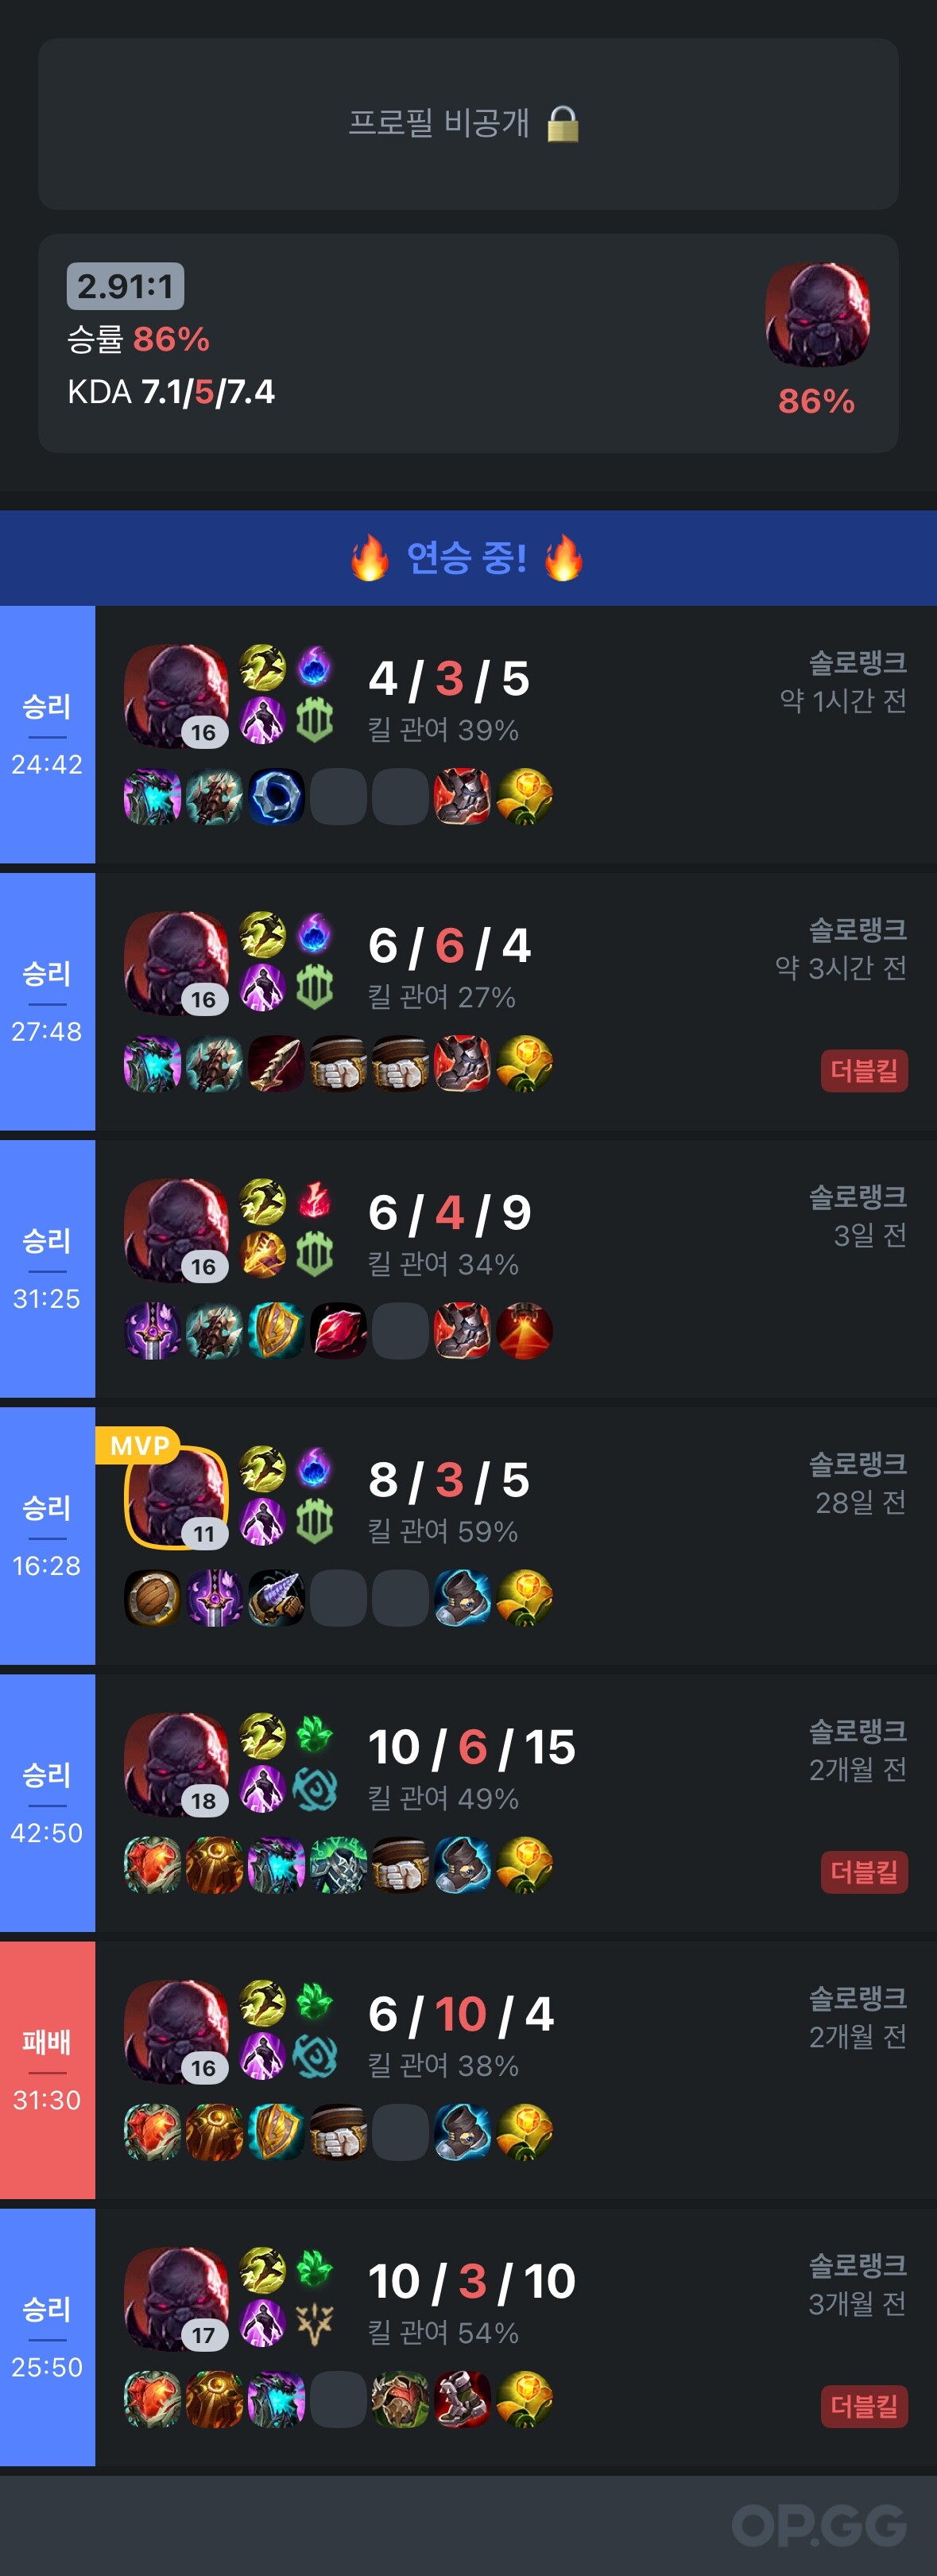This screenshot has height=2576, width=937.
Task: Select the level 17 champion portrait
Action: (176, 2298)
